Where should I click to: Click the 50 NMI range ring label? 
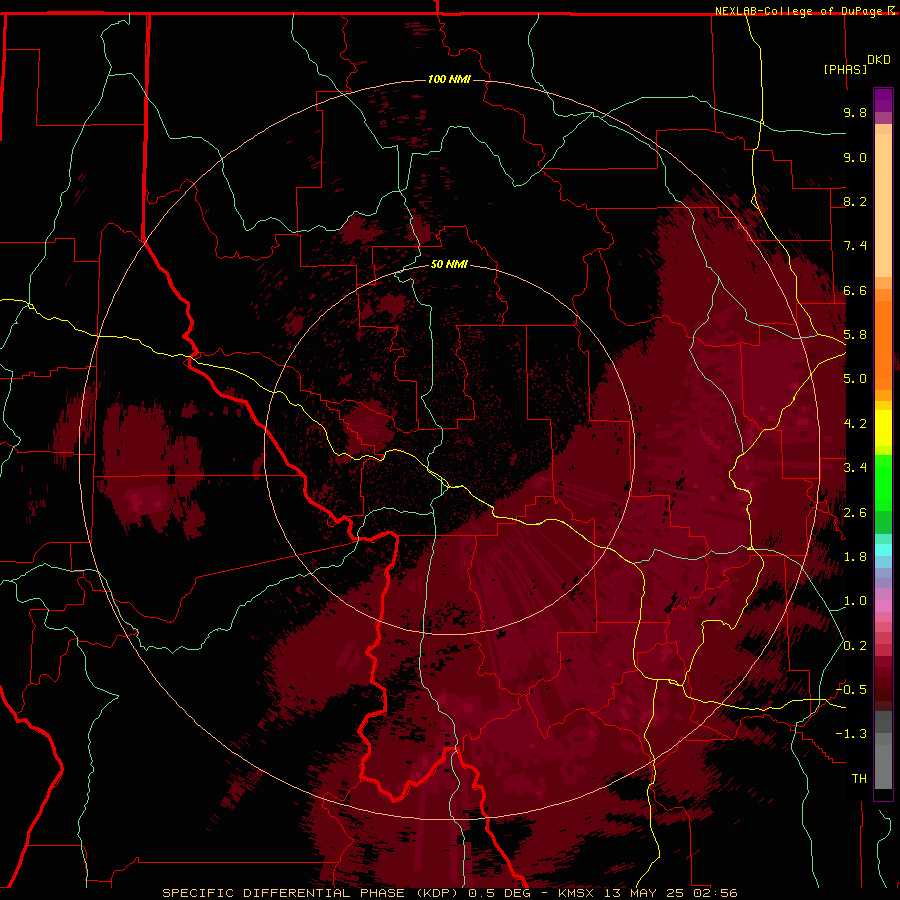point(449,264)
